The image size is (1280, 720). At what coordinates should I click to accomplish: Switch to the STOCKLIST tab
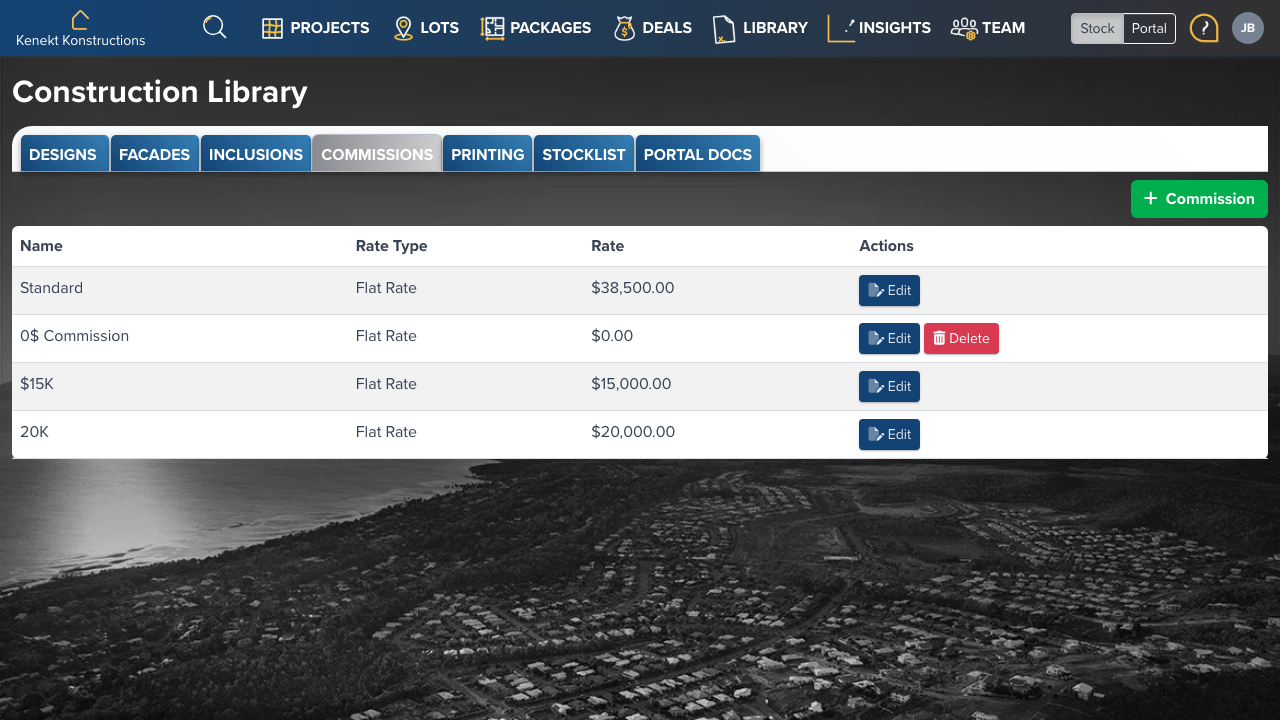coord(584,154)
